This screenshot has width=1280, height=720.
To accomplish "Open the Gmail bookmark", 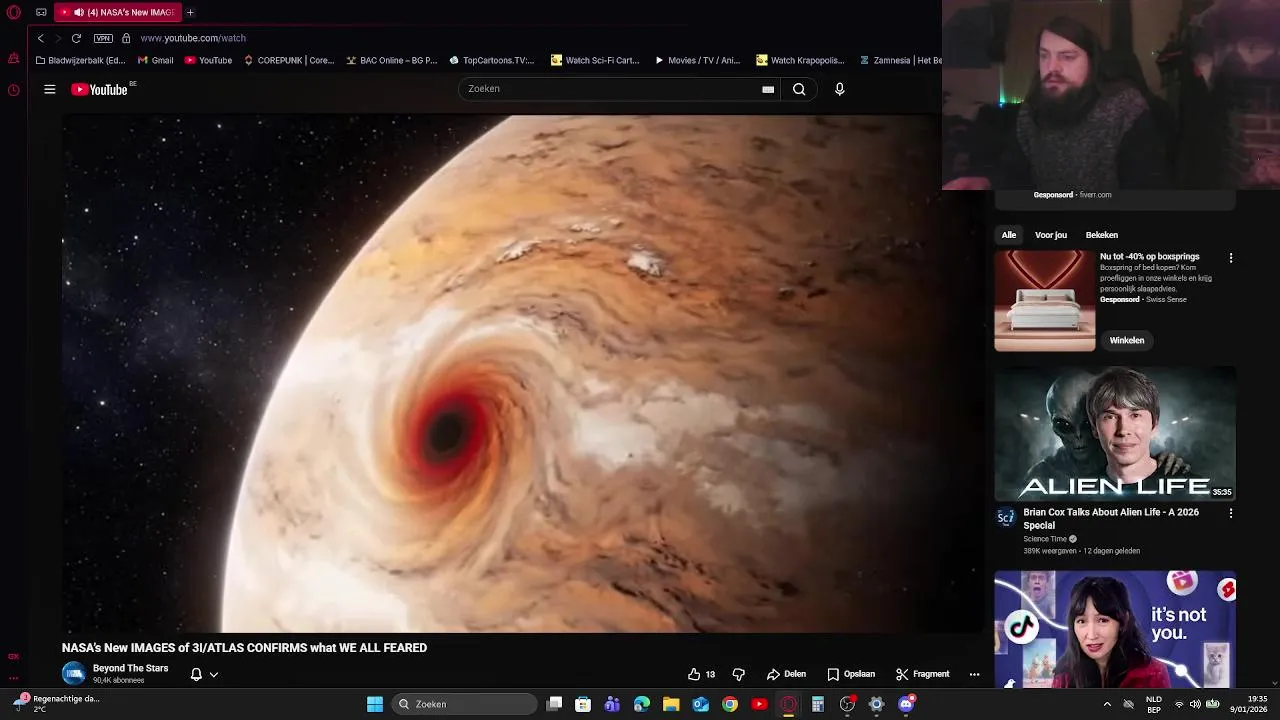I will click(x=155, y=60).
